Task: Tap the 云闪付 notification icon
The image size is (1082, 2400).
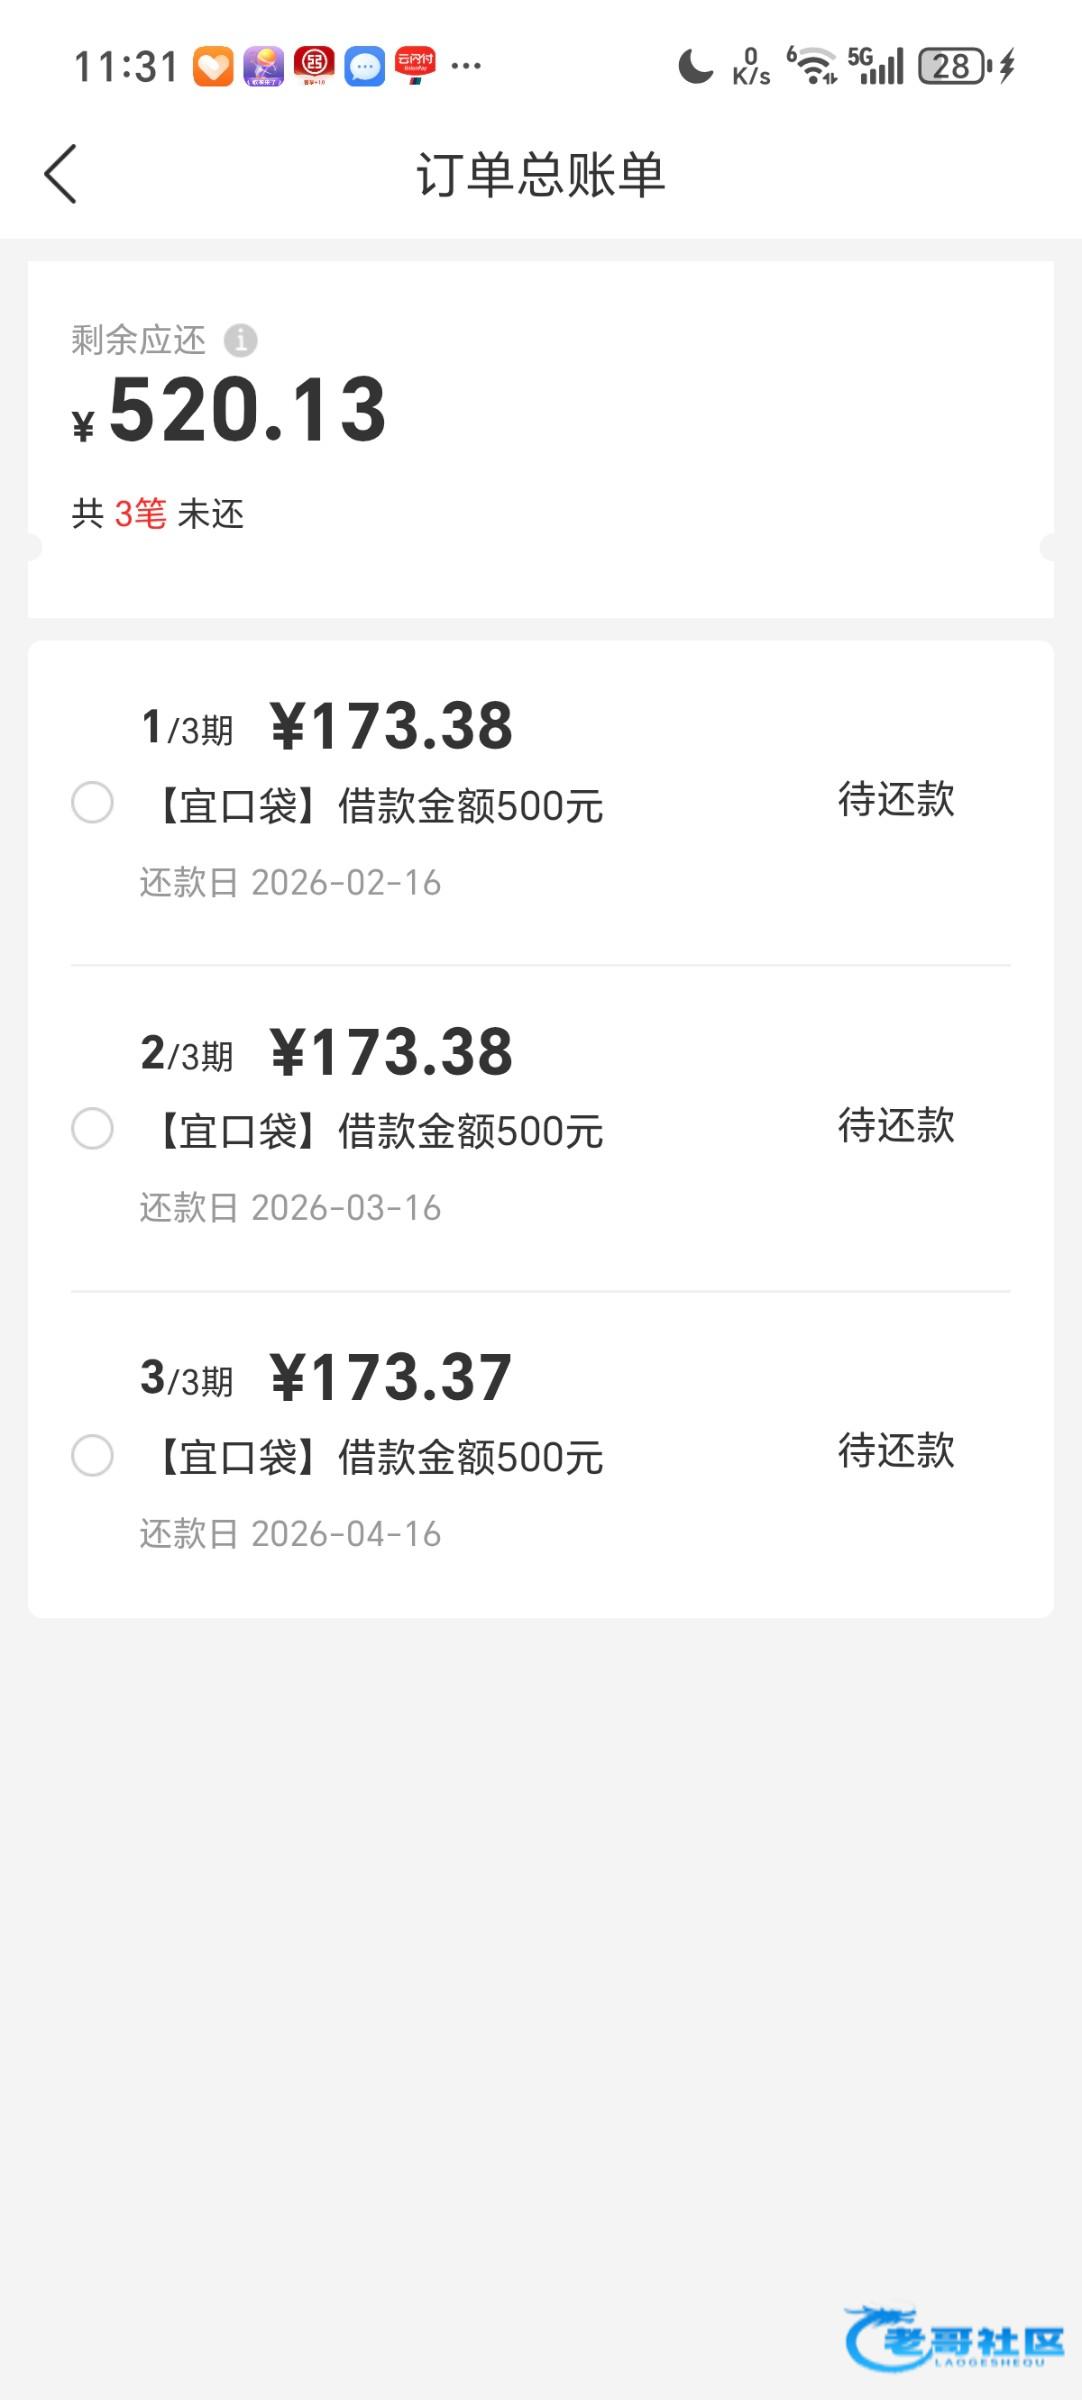Action: 415,66
